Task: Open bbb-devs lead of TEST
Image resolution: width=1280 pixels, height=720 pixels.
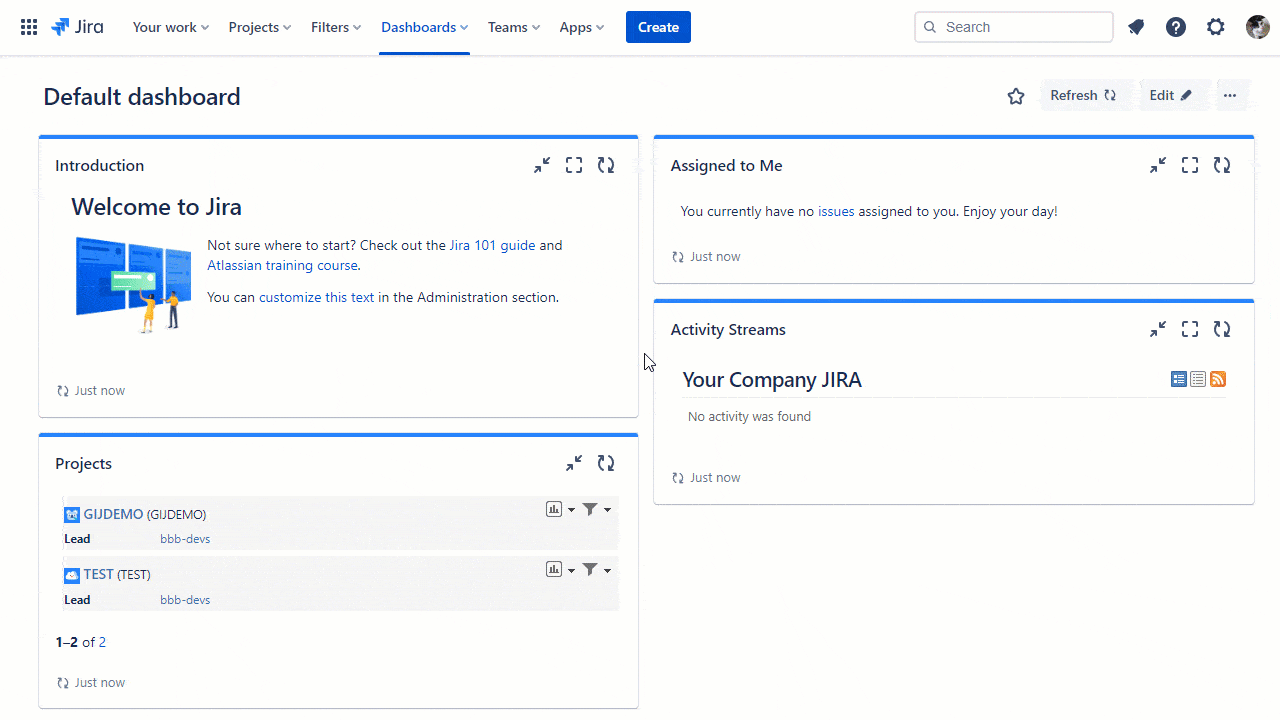Action: (x=185, y=600)
